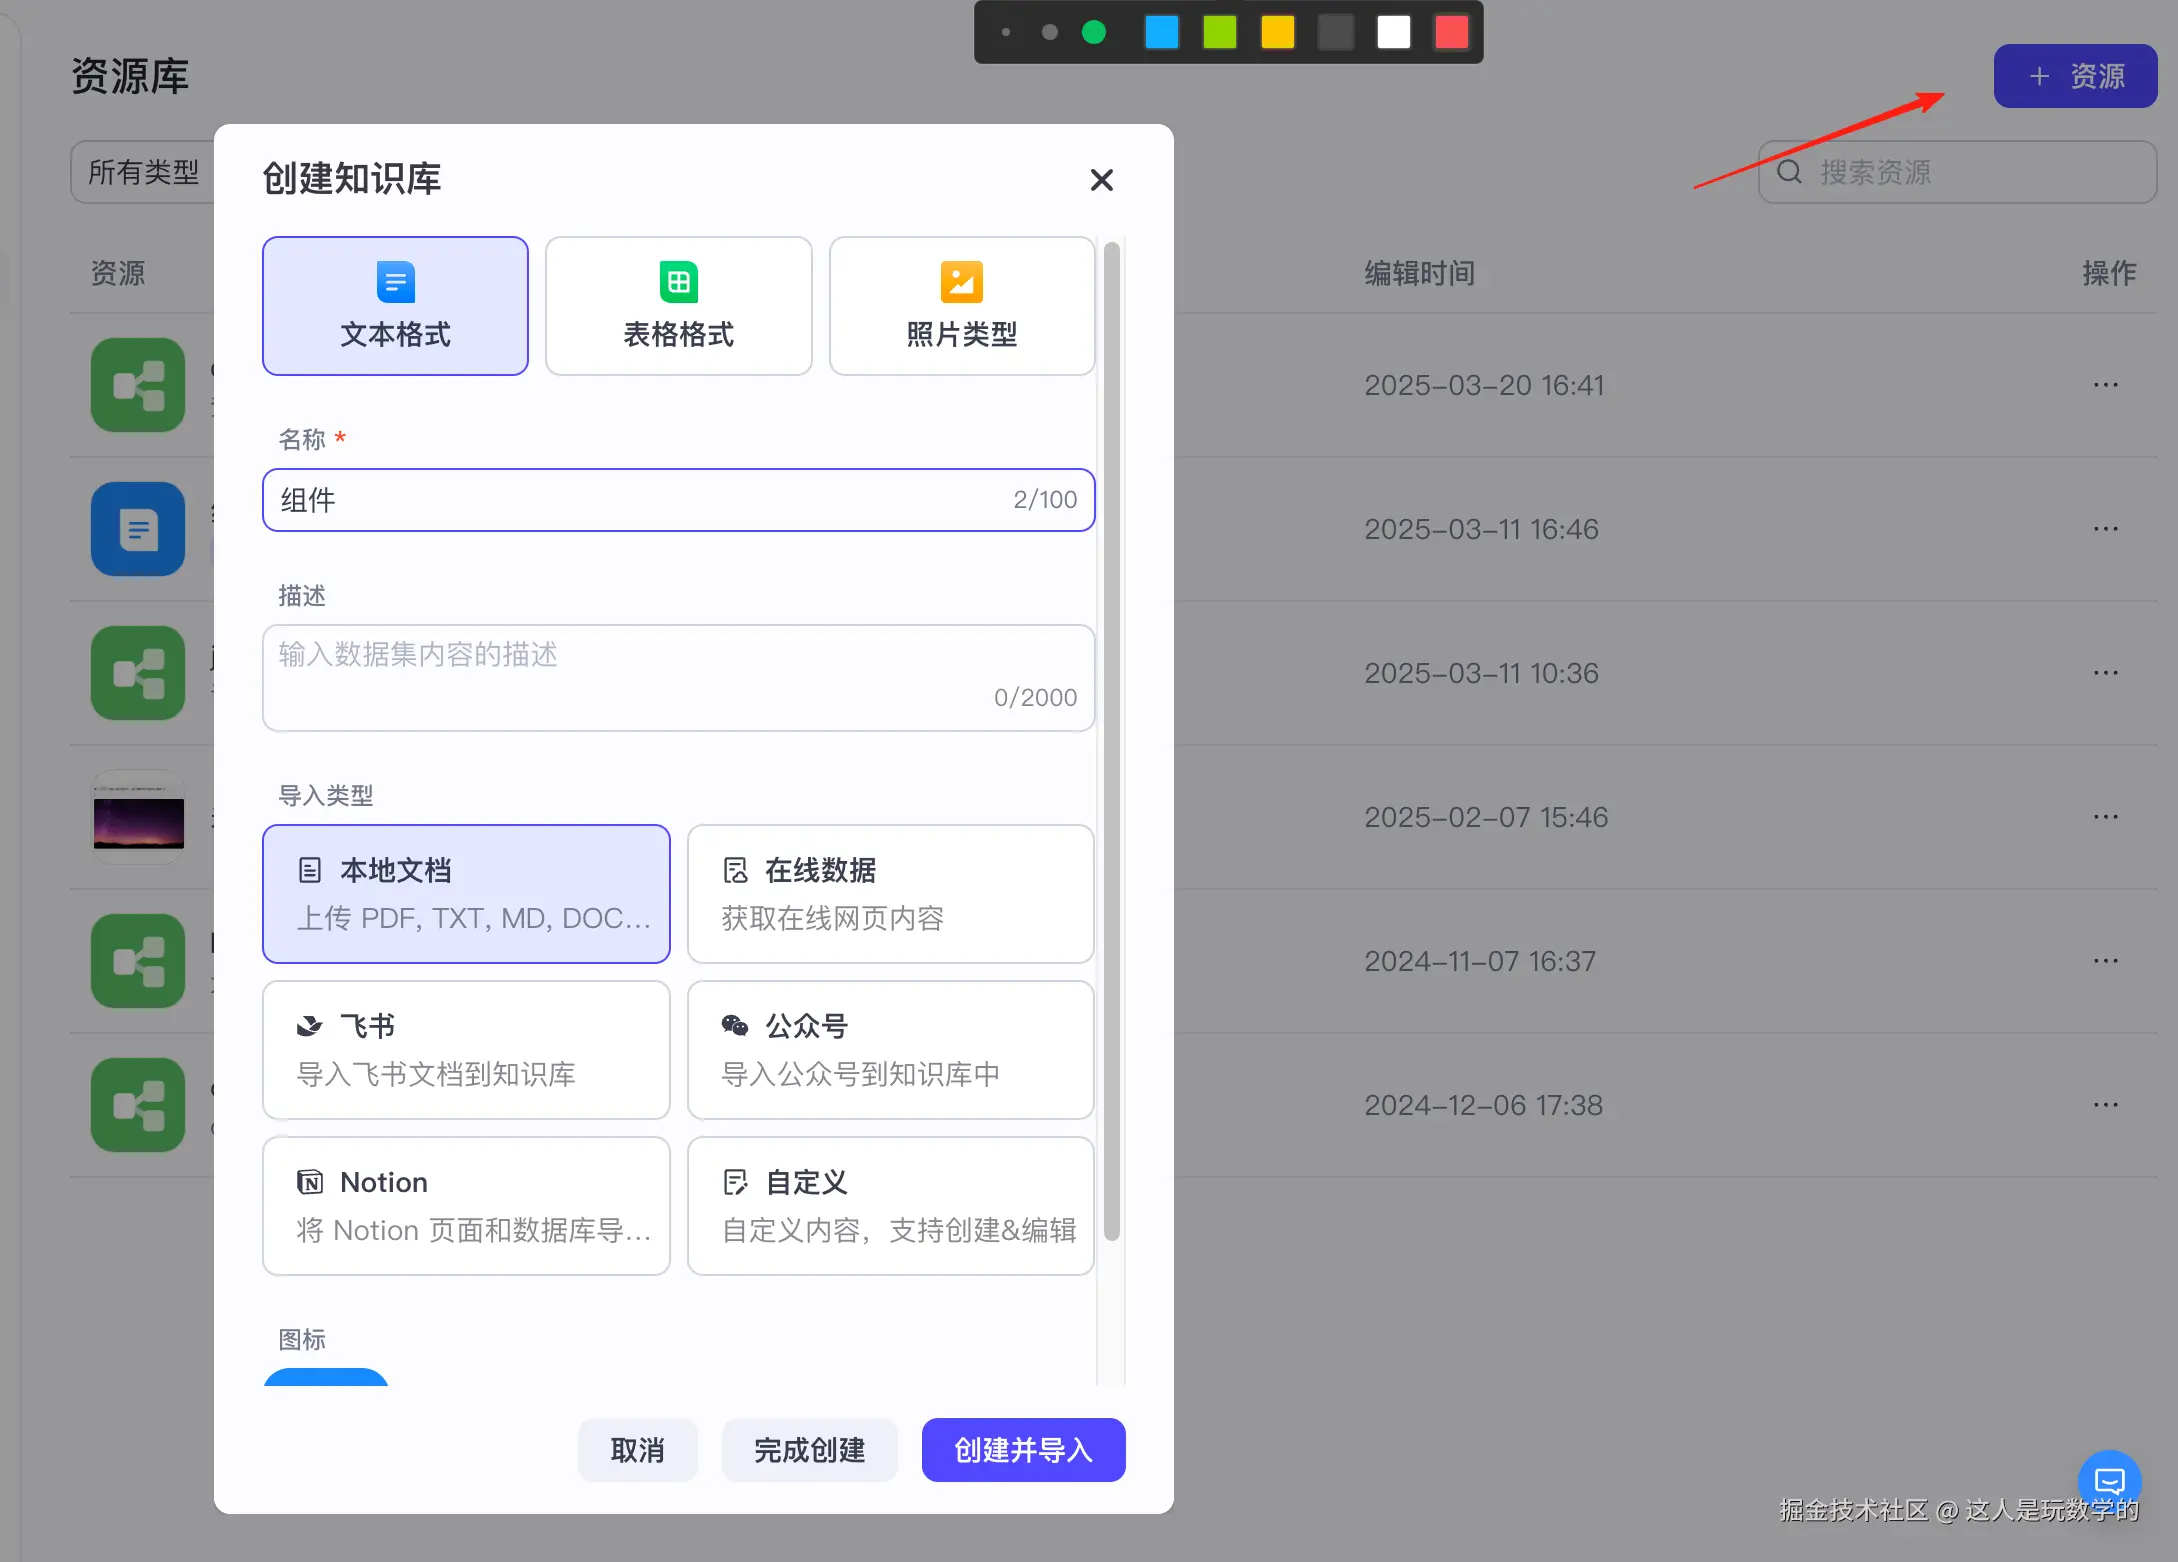Open the 所有类型 filter dropdown

click(144, 172)
